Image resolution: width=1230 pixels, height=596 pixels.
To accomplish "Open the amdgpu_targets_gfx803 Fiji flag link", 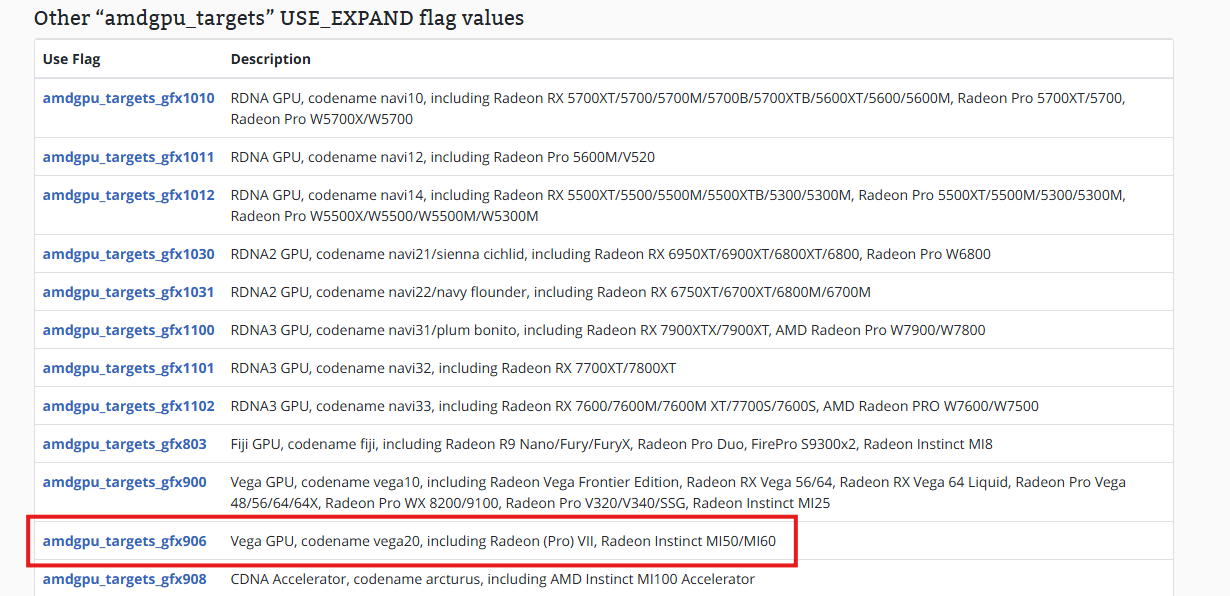I will (x=125, y=444).
